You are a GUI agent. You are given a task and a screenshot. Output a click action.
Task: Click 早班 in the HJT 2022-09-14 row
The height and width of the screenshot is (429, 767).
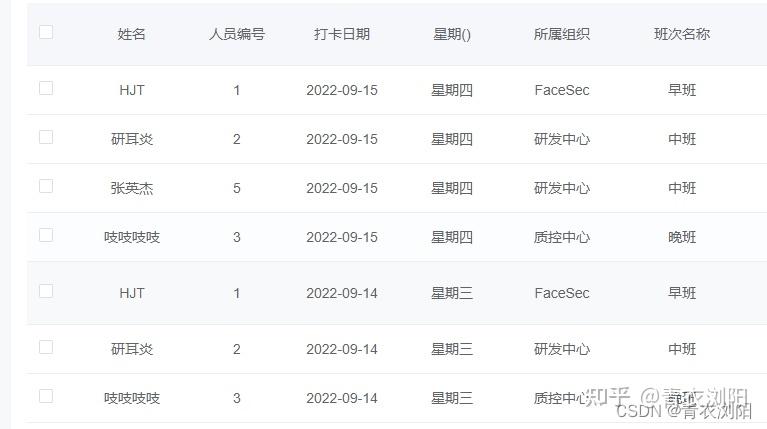click(x=682, y=293)
